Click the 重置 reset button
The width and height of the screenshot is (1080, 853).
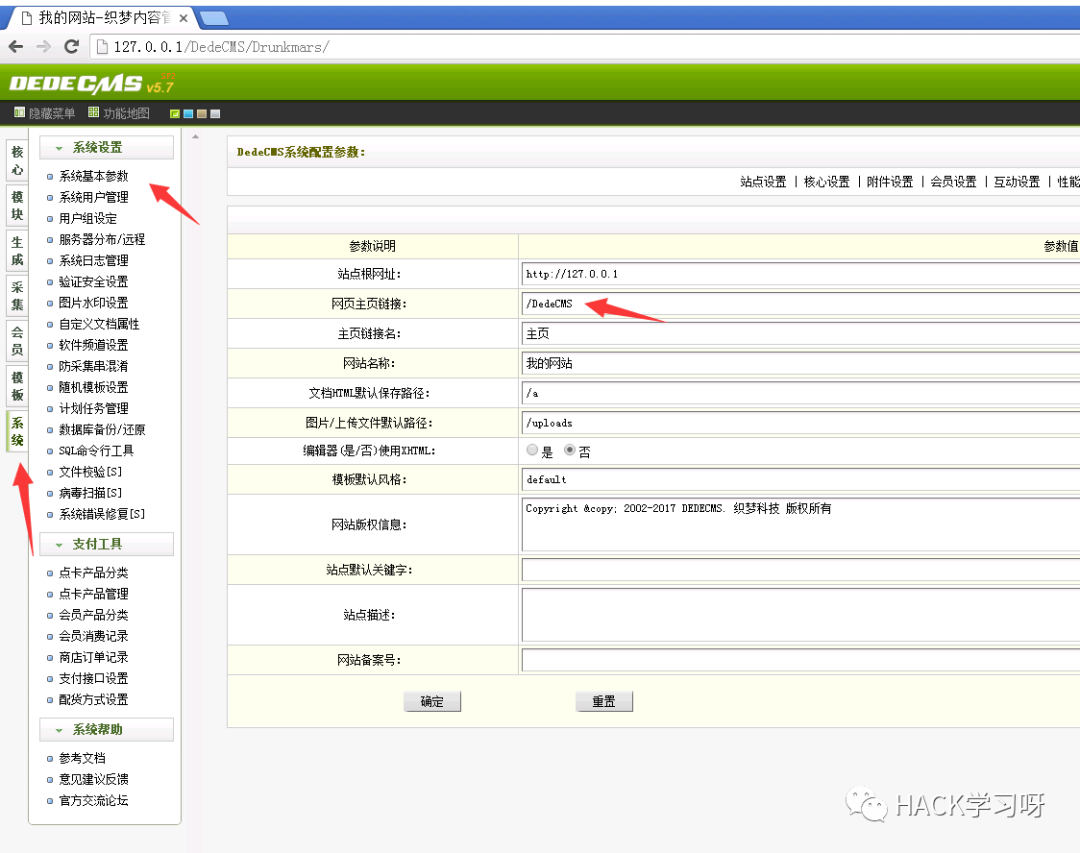(x=604, y=701)
